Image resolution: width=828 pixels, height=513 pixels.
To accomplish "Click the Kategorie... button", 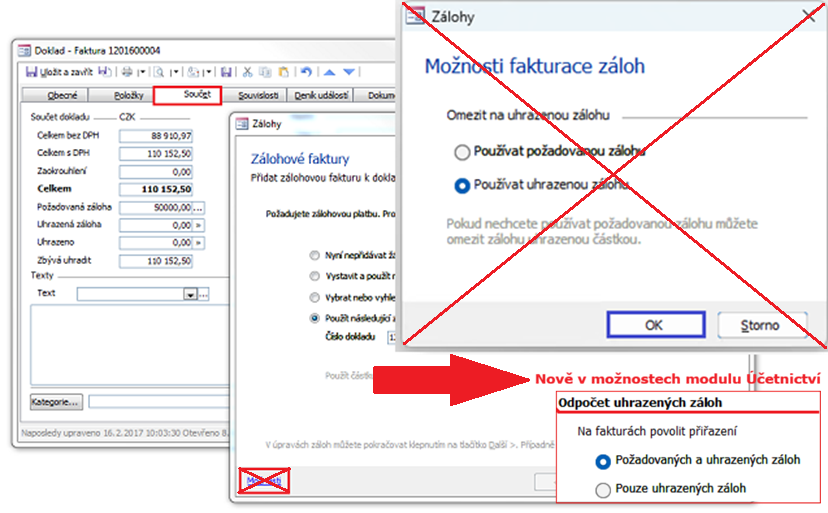I will point(56,402).
